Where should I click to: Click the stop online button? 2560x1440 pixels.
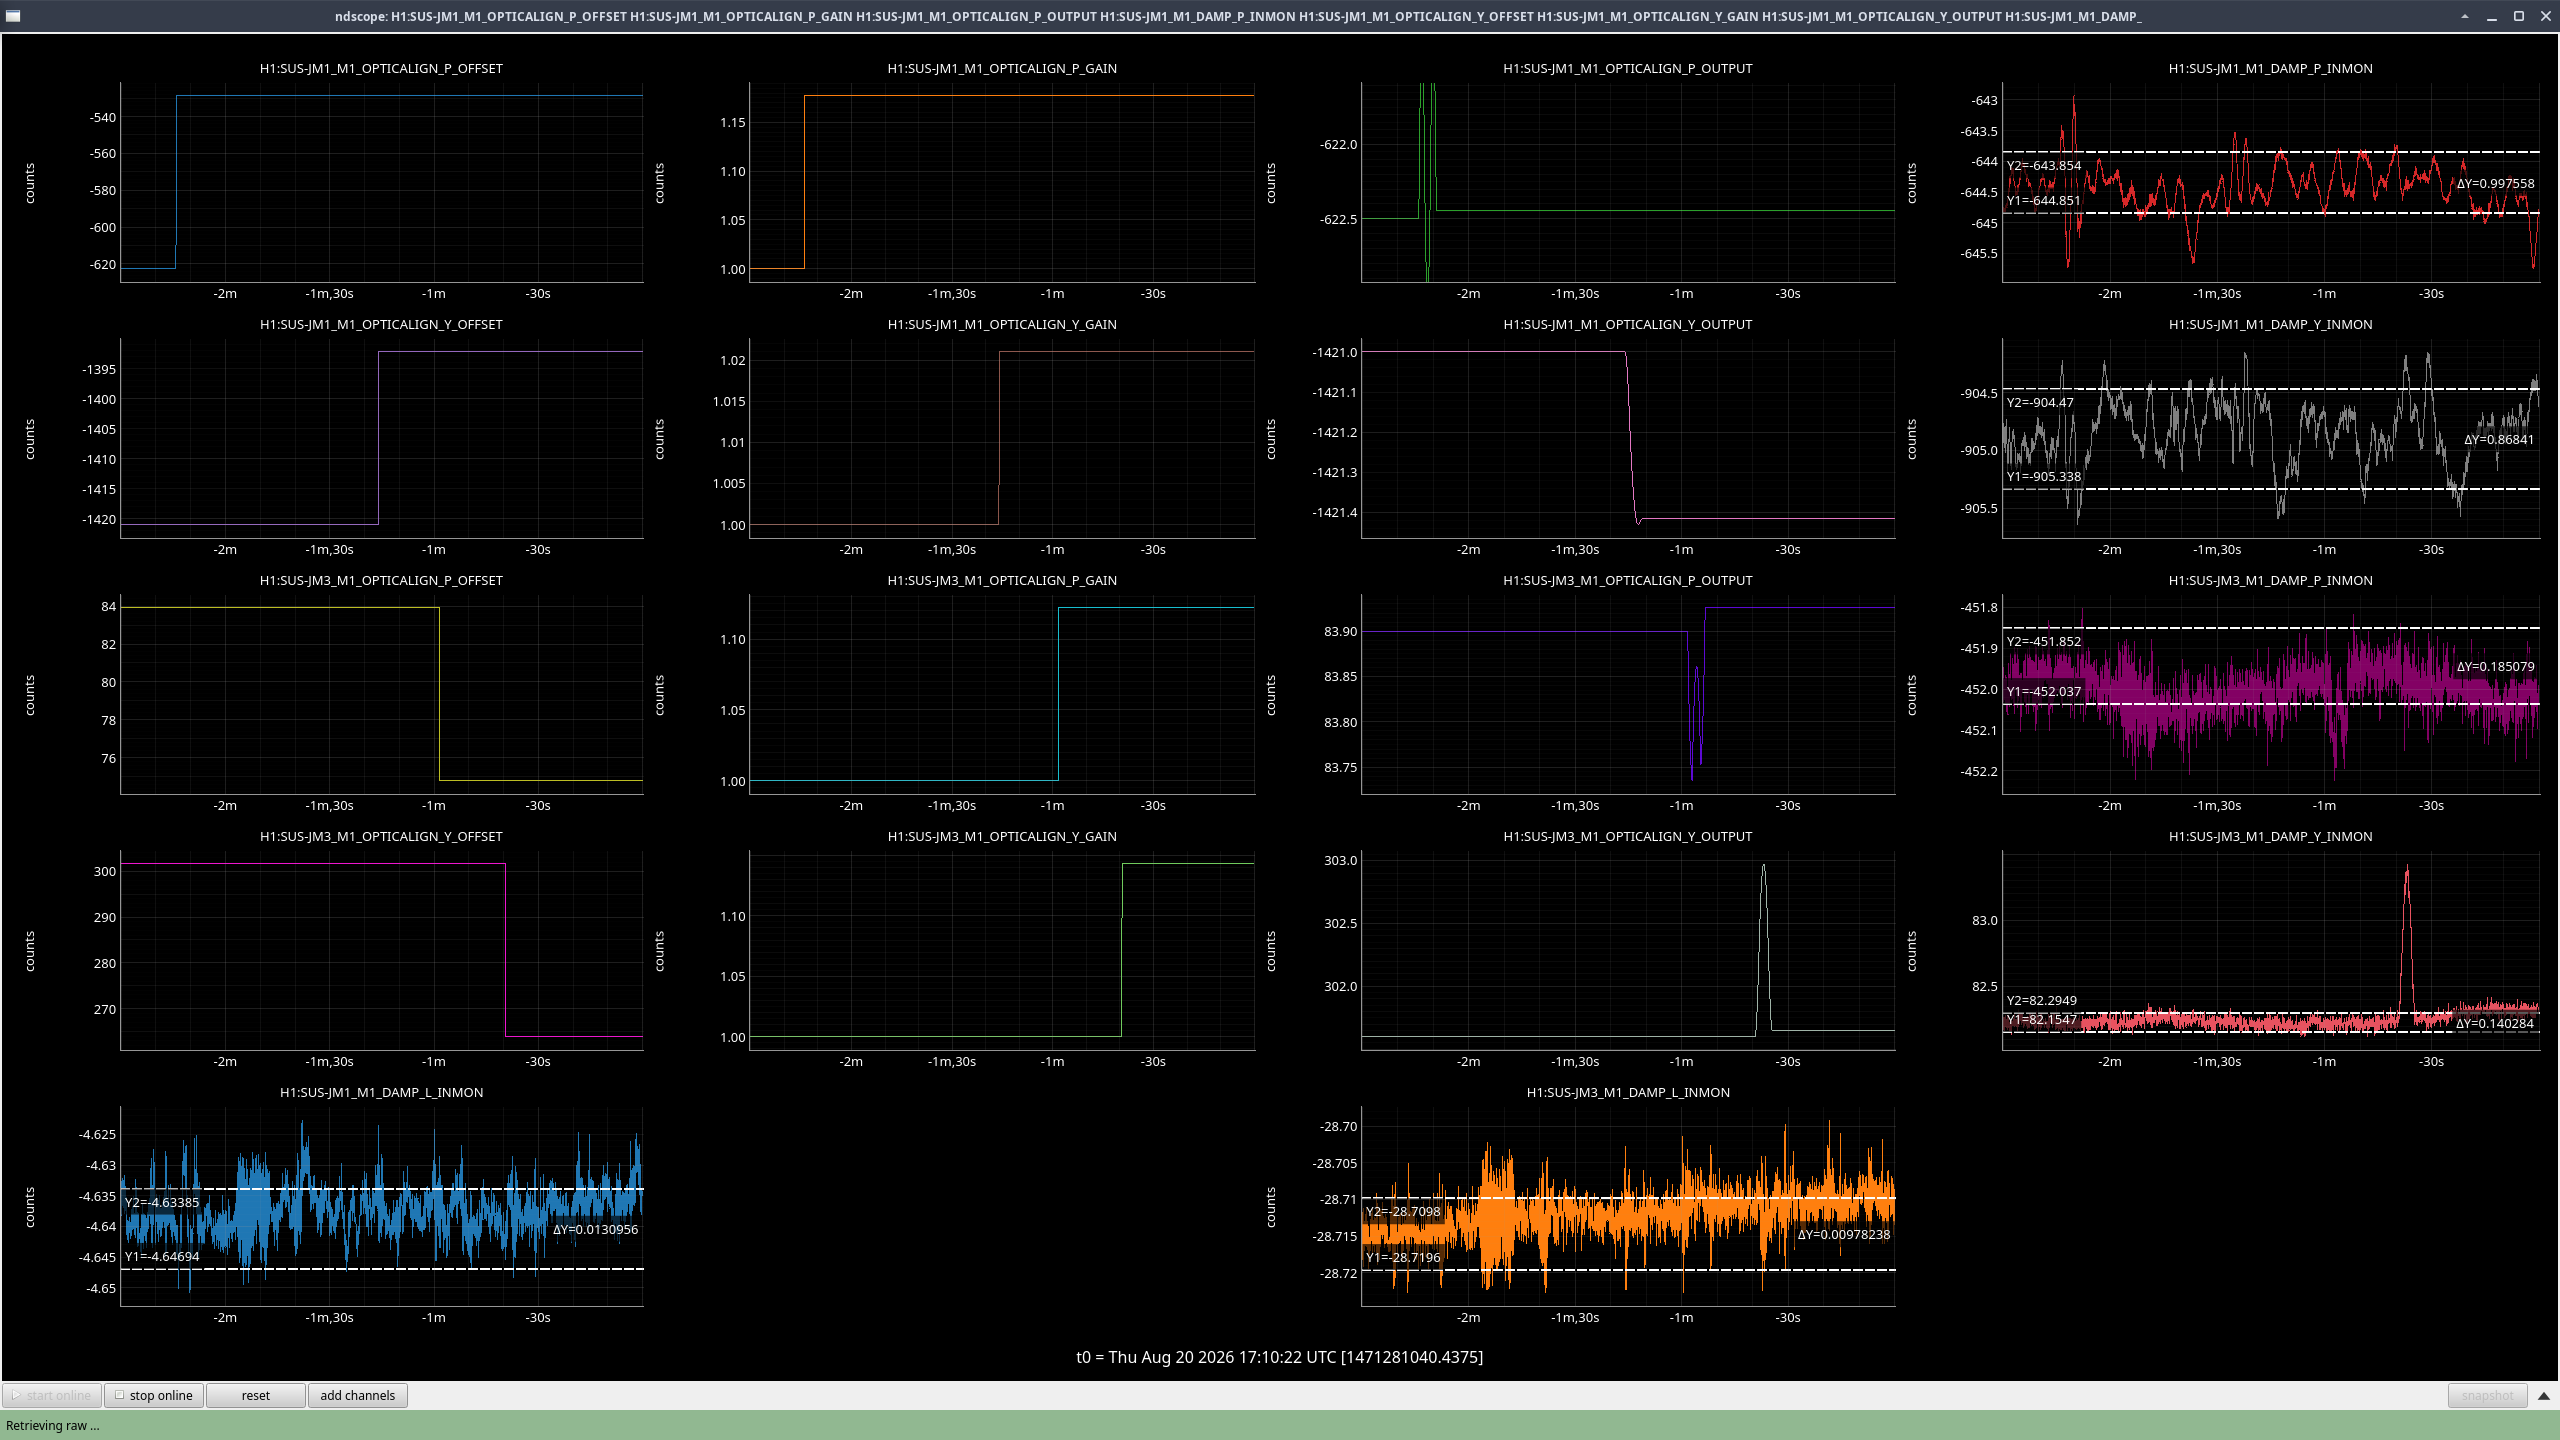click(154, 1395)
